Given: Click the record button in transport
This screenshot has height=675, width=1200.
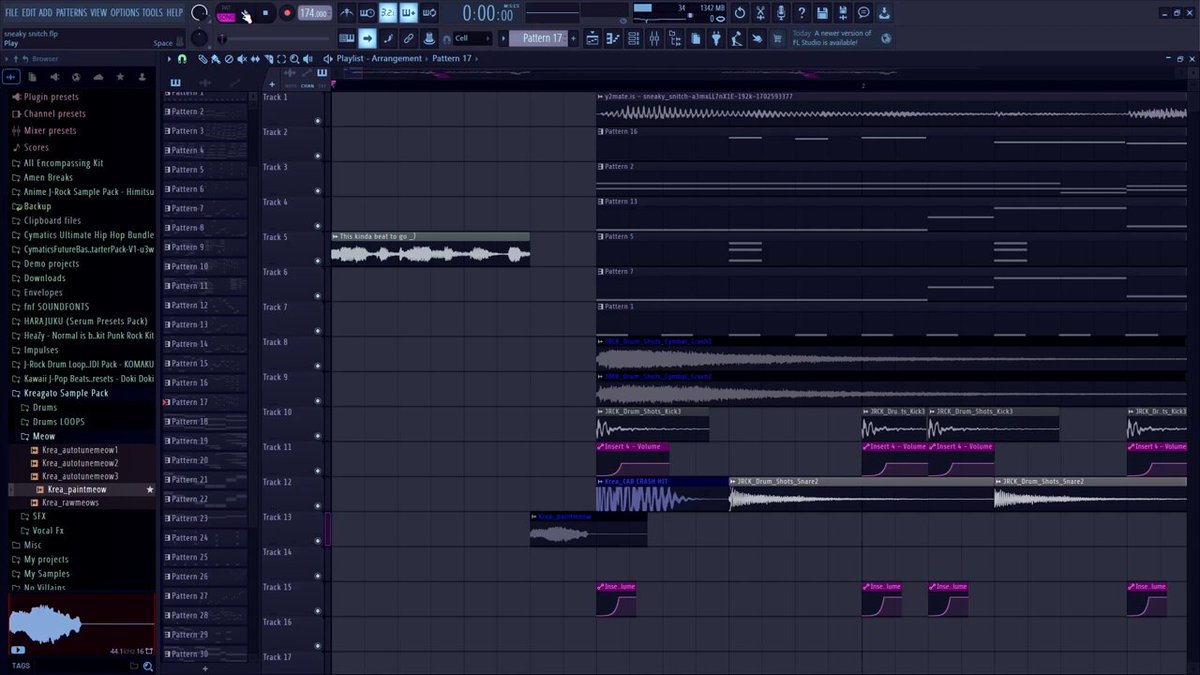Looking at the screenshot, I should pos(287,13).
